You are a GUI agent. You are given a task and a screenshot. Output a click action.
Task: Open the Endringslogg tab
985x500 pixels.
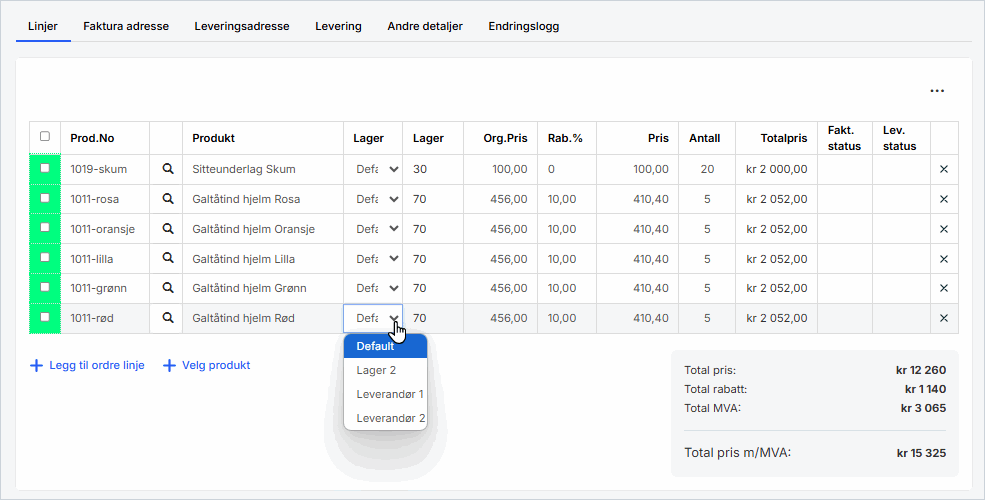click(x=523, y=26)
